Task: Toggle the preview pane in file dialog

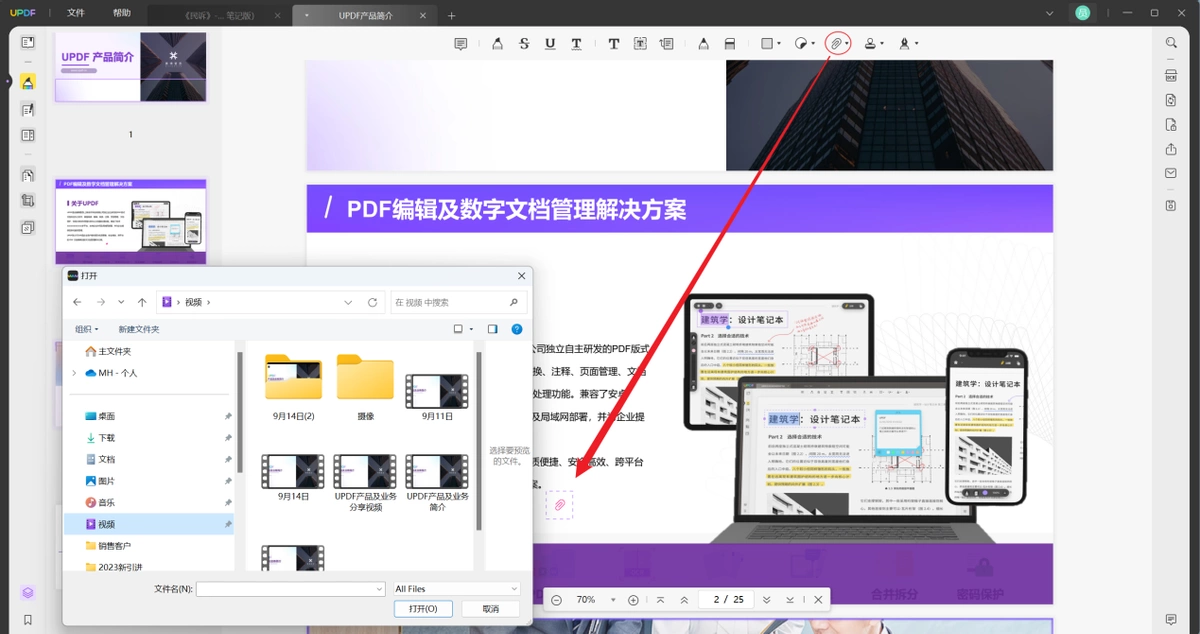Action: click(x=492, y=329)
